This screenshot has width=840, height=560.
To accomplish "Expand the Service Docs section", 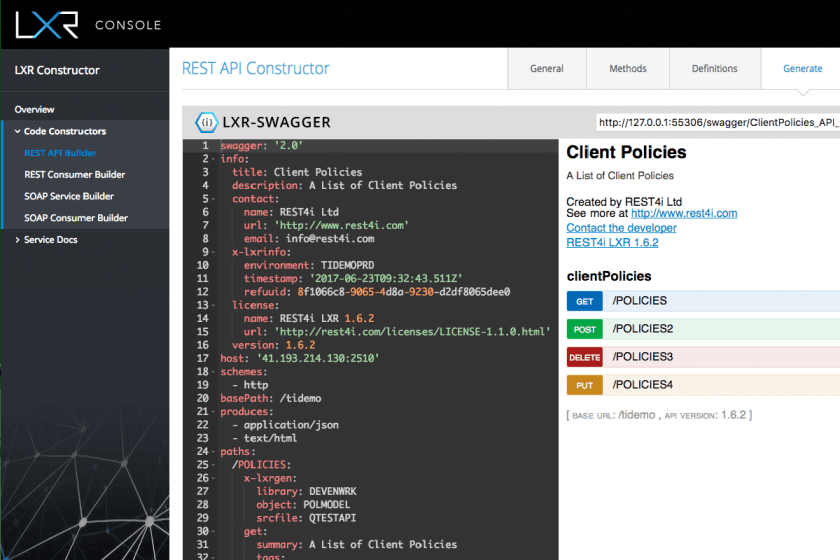I will click(17, 240).
